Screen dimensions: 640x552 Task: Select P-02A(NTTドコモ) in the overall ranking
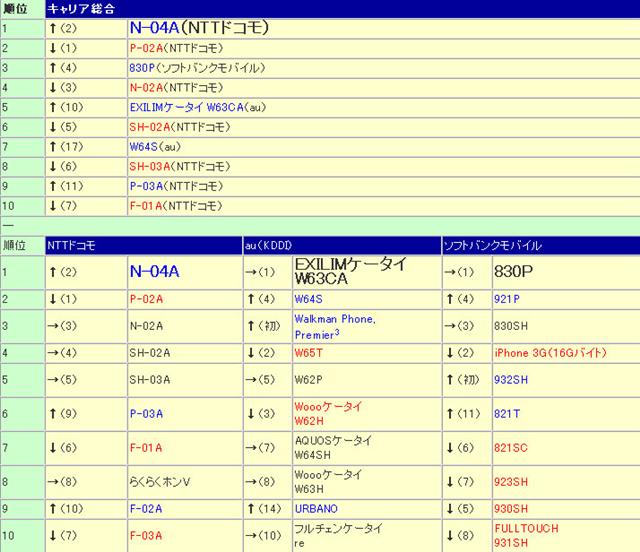[176, 48]
